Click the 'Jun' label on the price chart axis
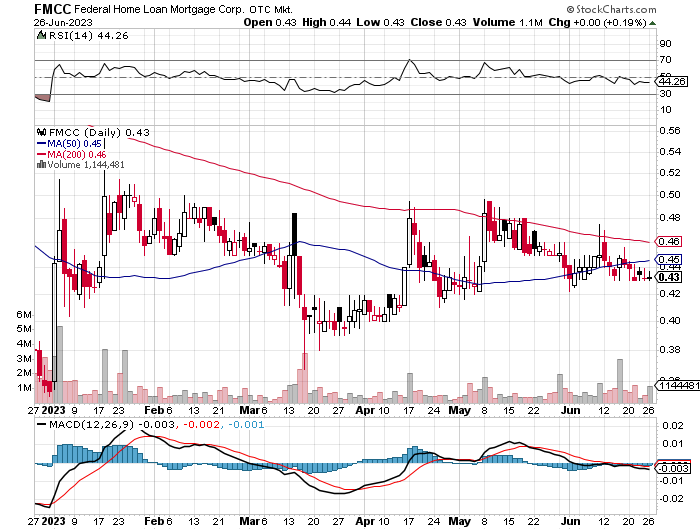700x530 pixels. (570, 410)
